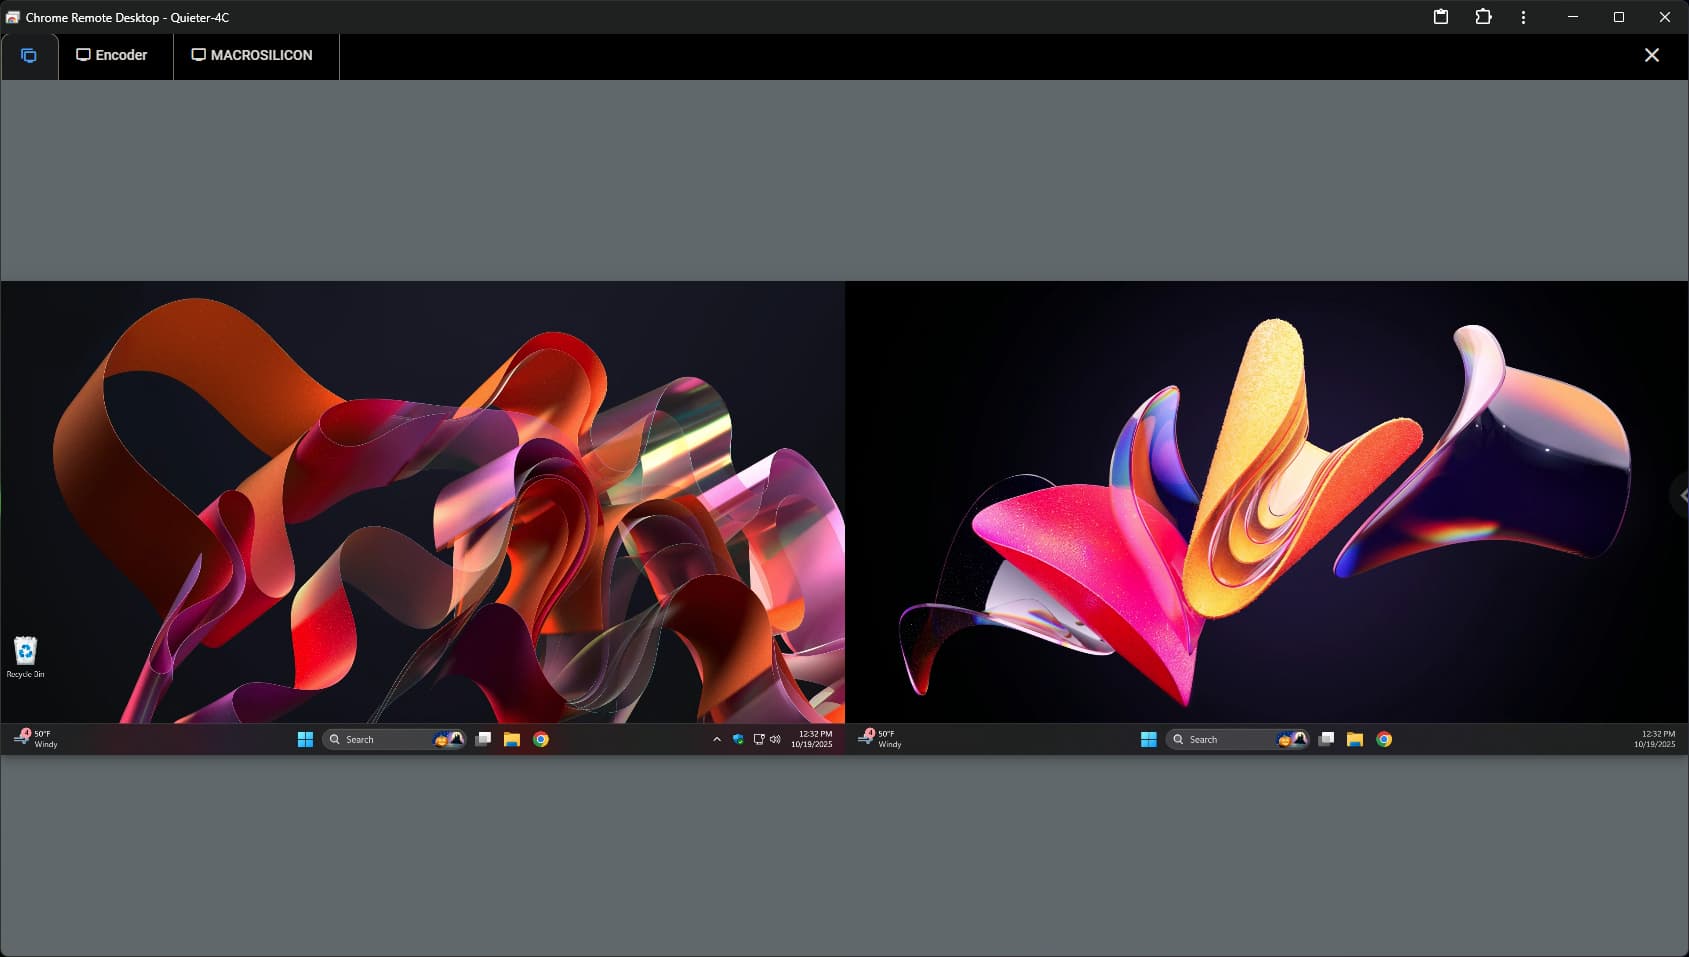Screen dimensions: 1689x957
Task: Click the extensions puzzle piece icon
Action: 1483,17
